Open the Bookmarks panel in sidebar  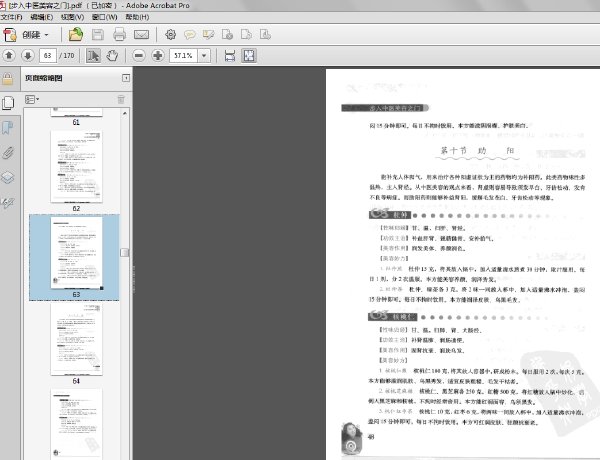pos(8,128)
